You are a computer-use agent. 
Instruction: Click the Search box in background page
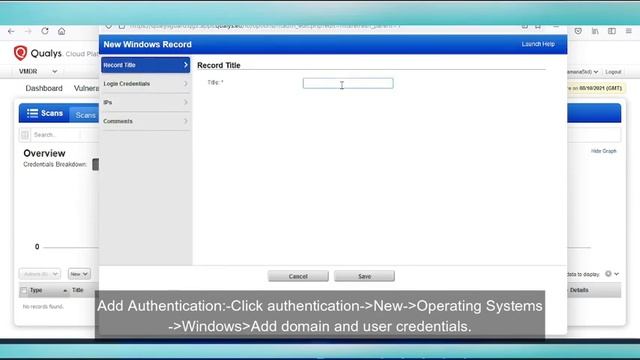coord(56,135)
